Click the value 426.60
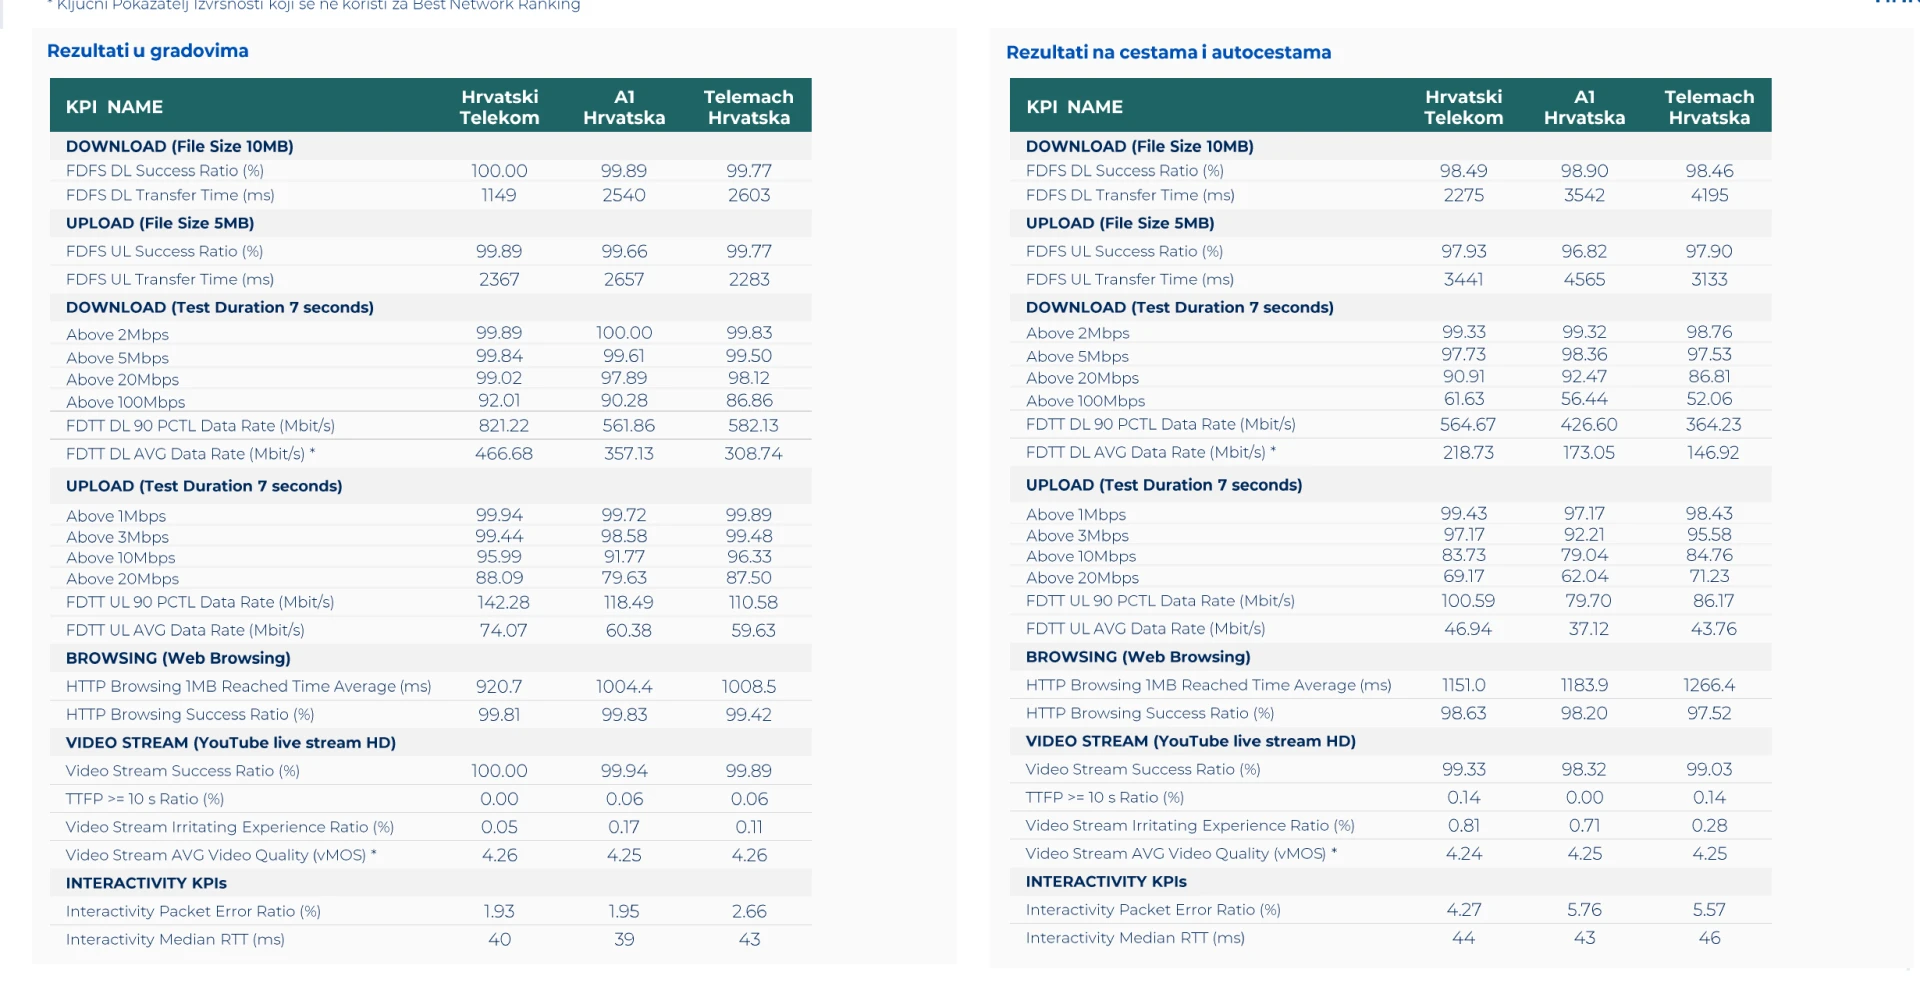1920x983 pixels. (1589, 424)
